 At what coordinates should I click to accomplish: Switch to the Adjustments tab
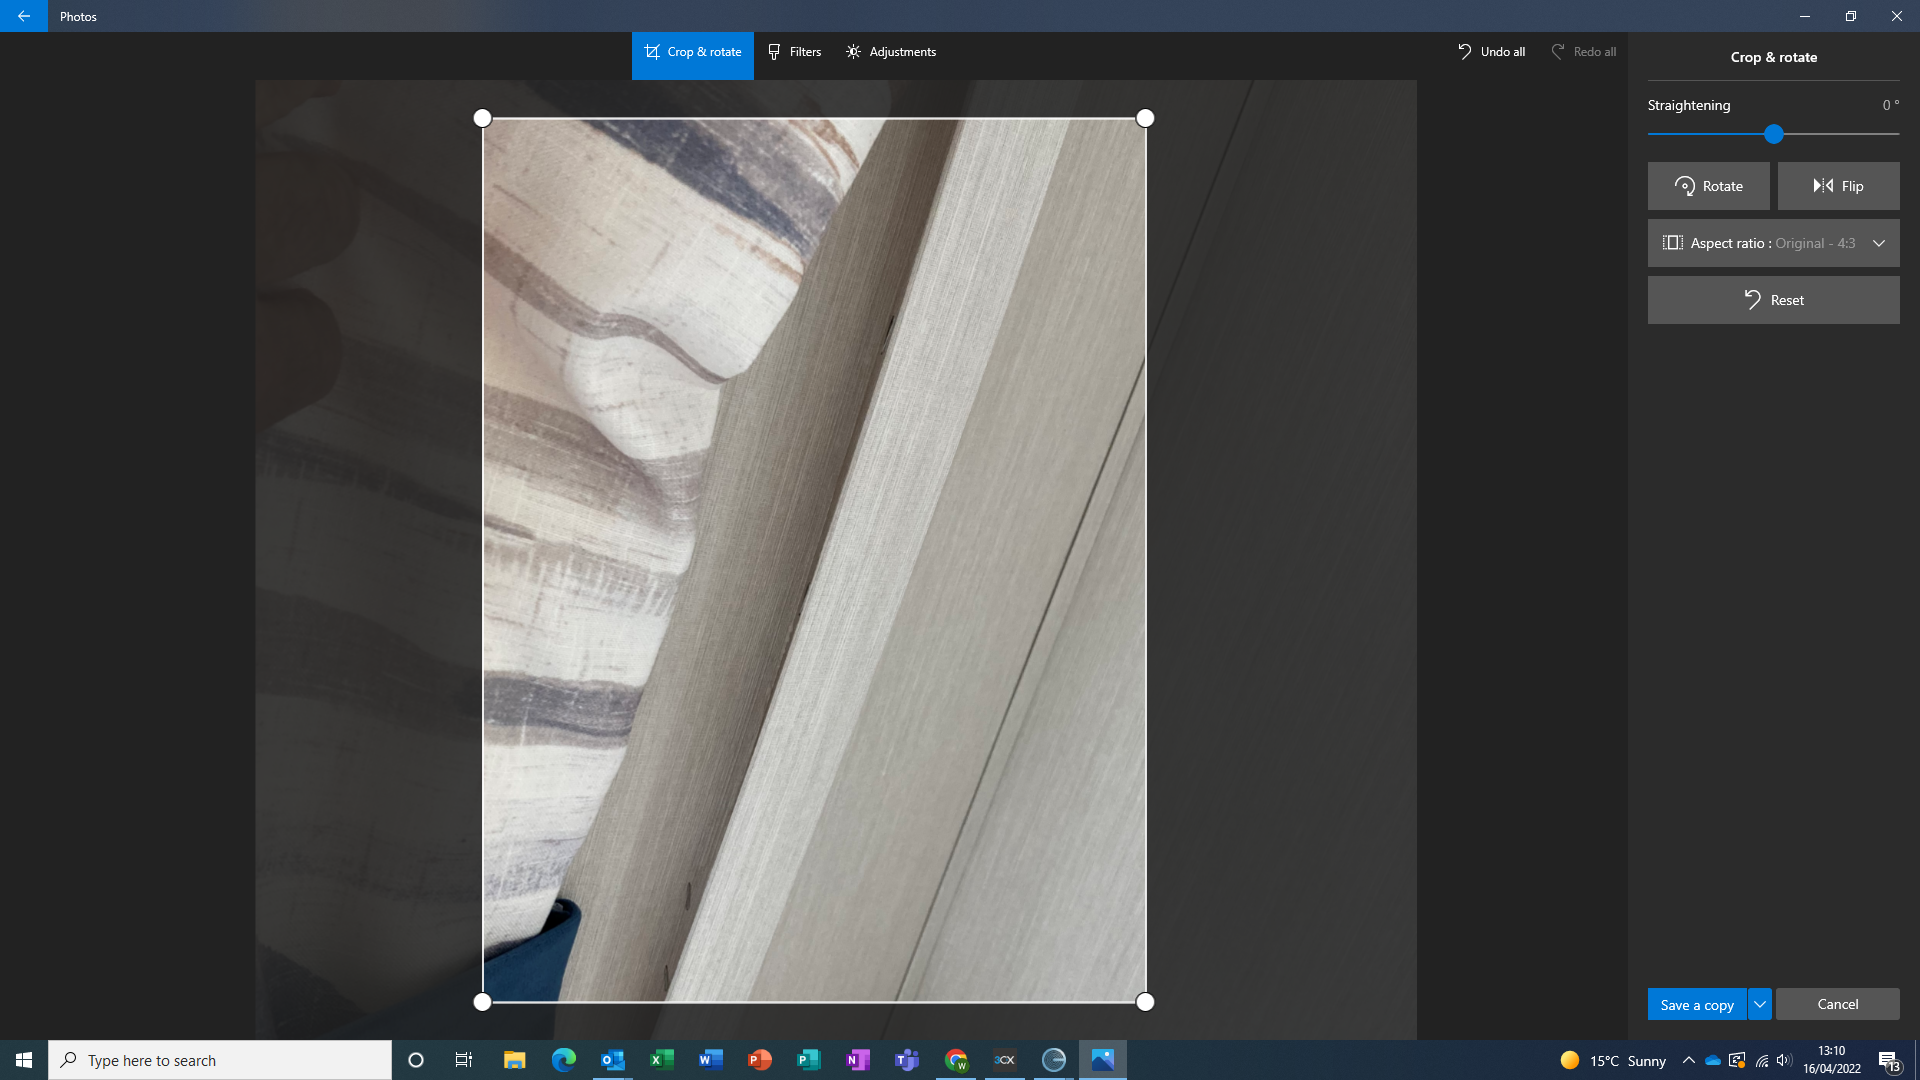(890, 52)
